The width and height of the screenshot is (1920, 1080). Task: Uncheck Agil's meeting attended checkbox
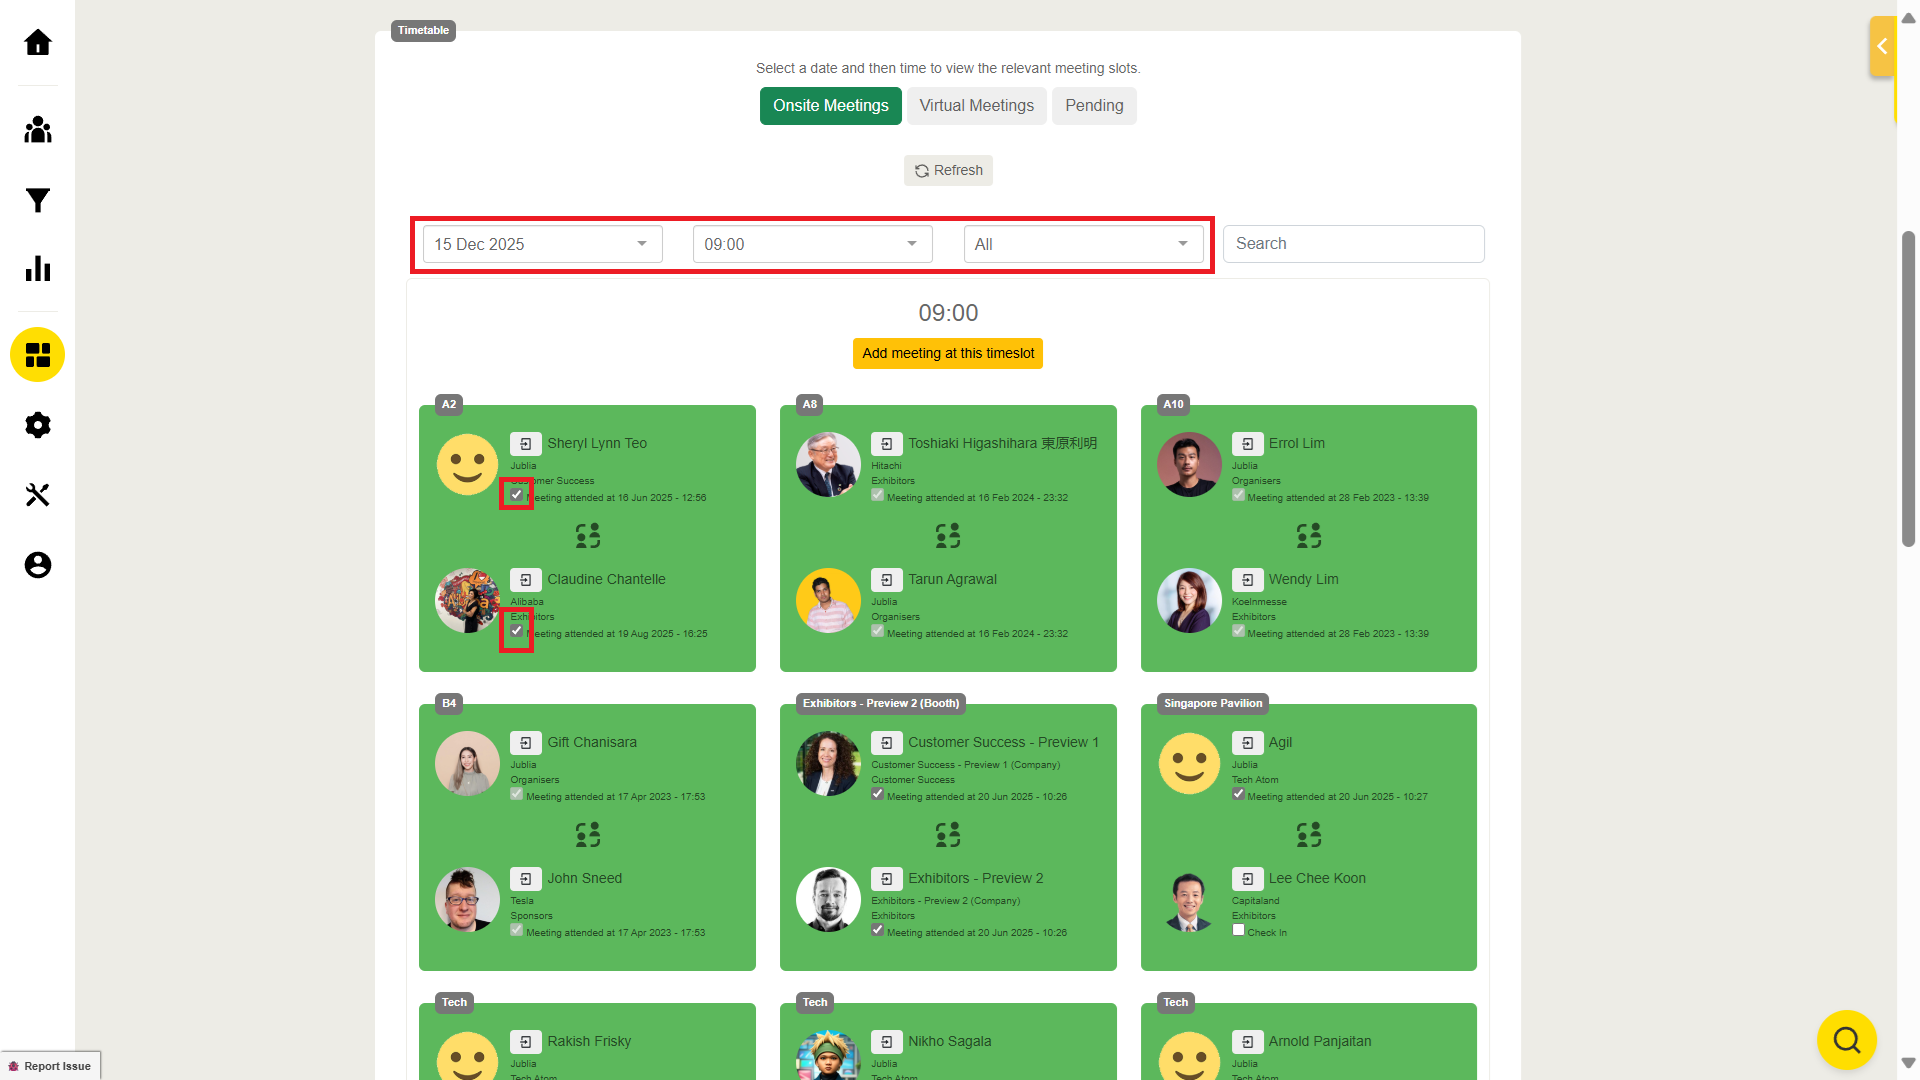(x=1238, y=794)
